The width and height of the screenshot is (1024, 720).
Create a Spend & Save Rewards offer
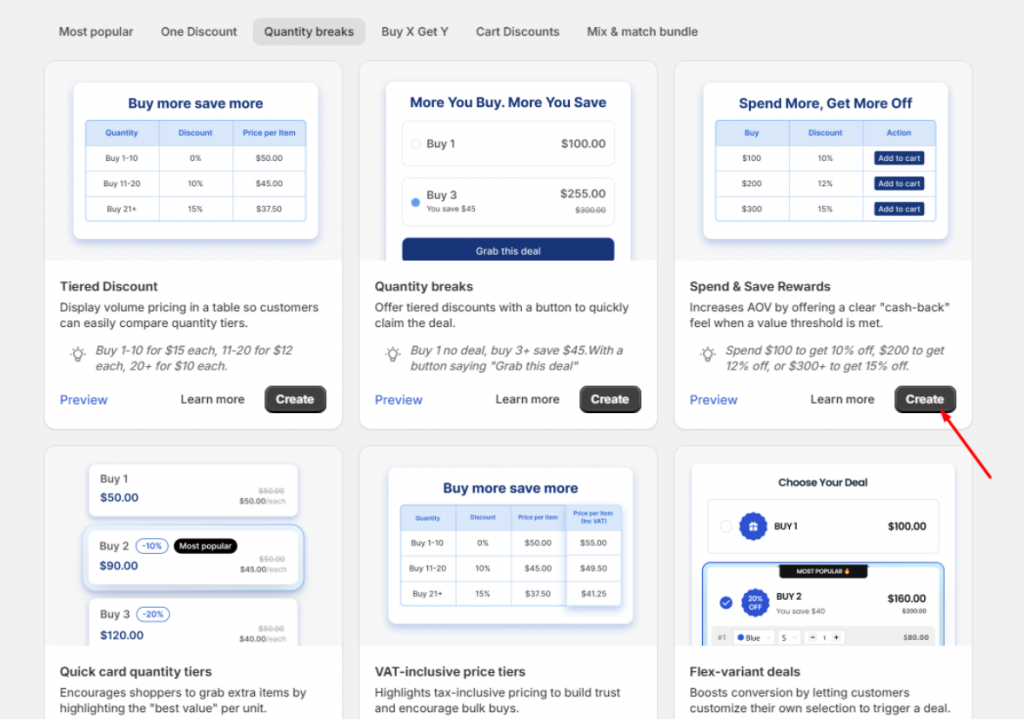pos(925,399)
